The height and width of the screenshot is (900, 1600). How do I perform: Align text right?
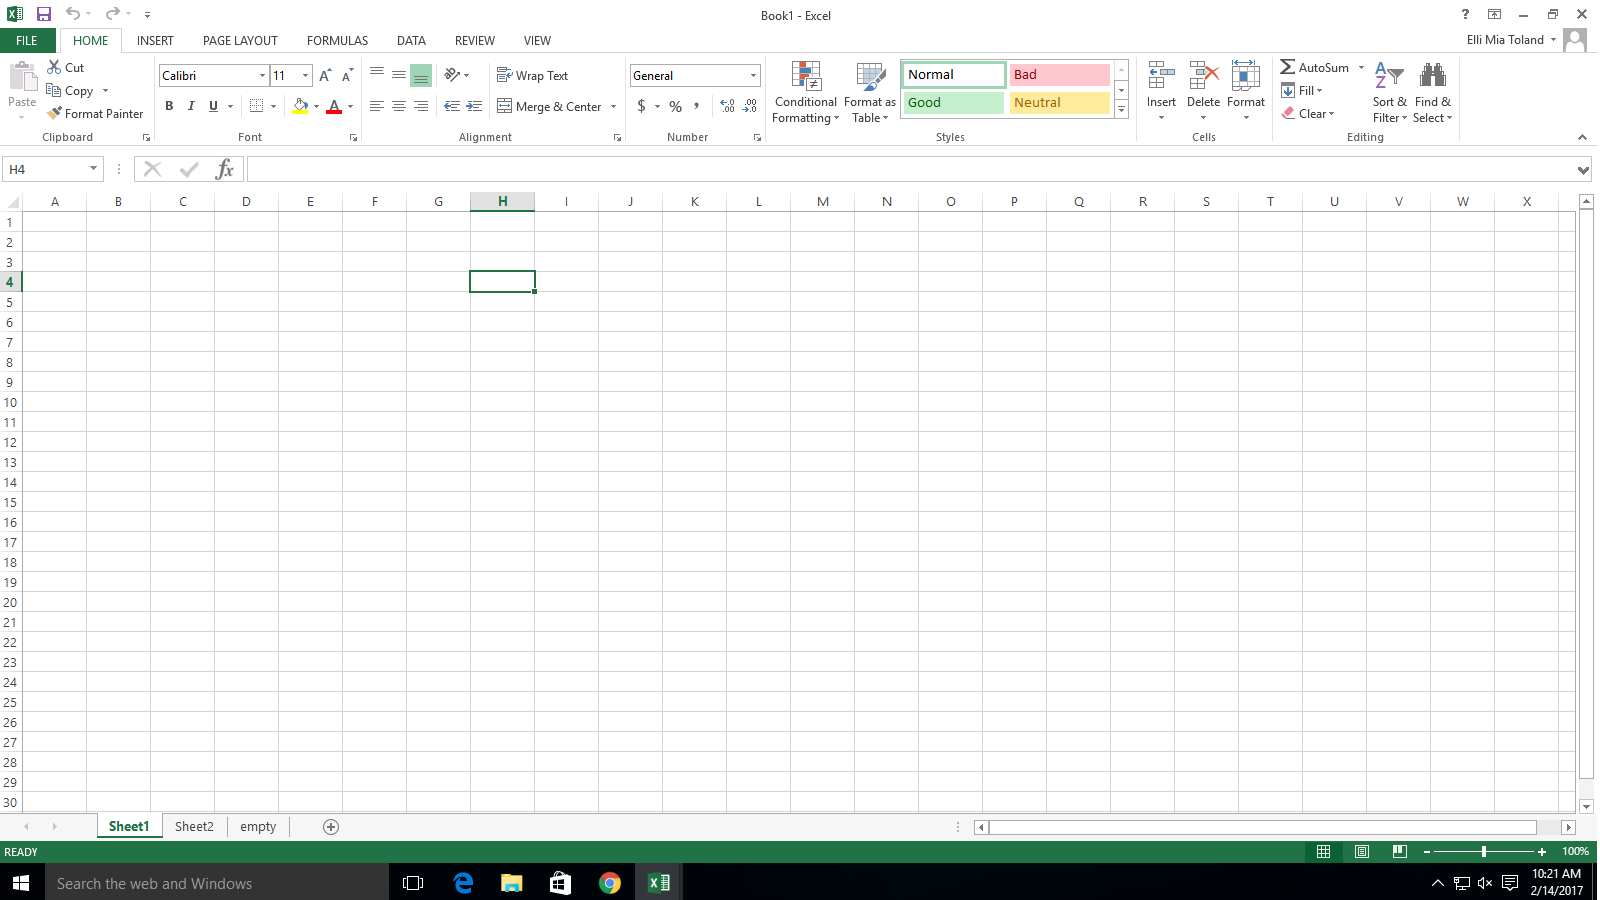[x=421, y=106]
